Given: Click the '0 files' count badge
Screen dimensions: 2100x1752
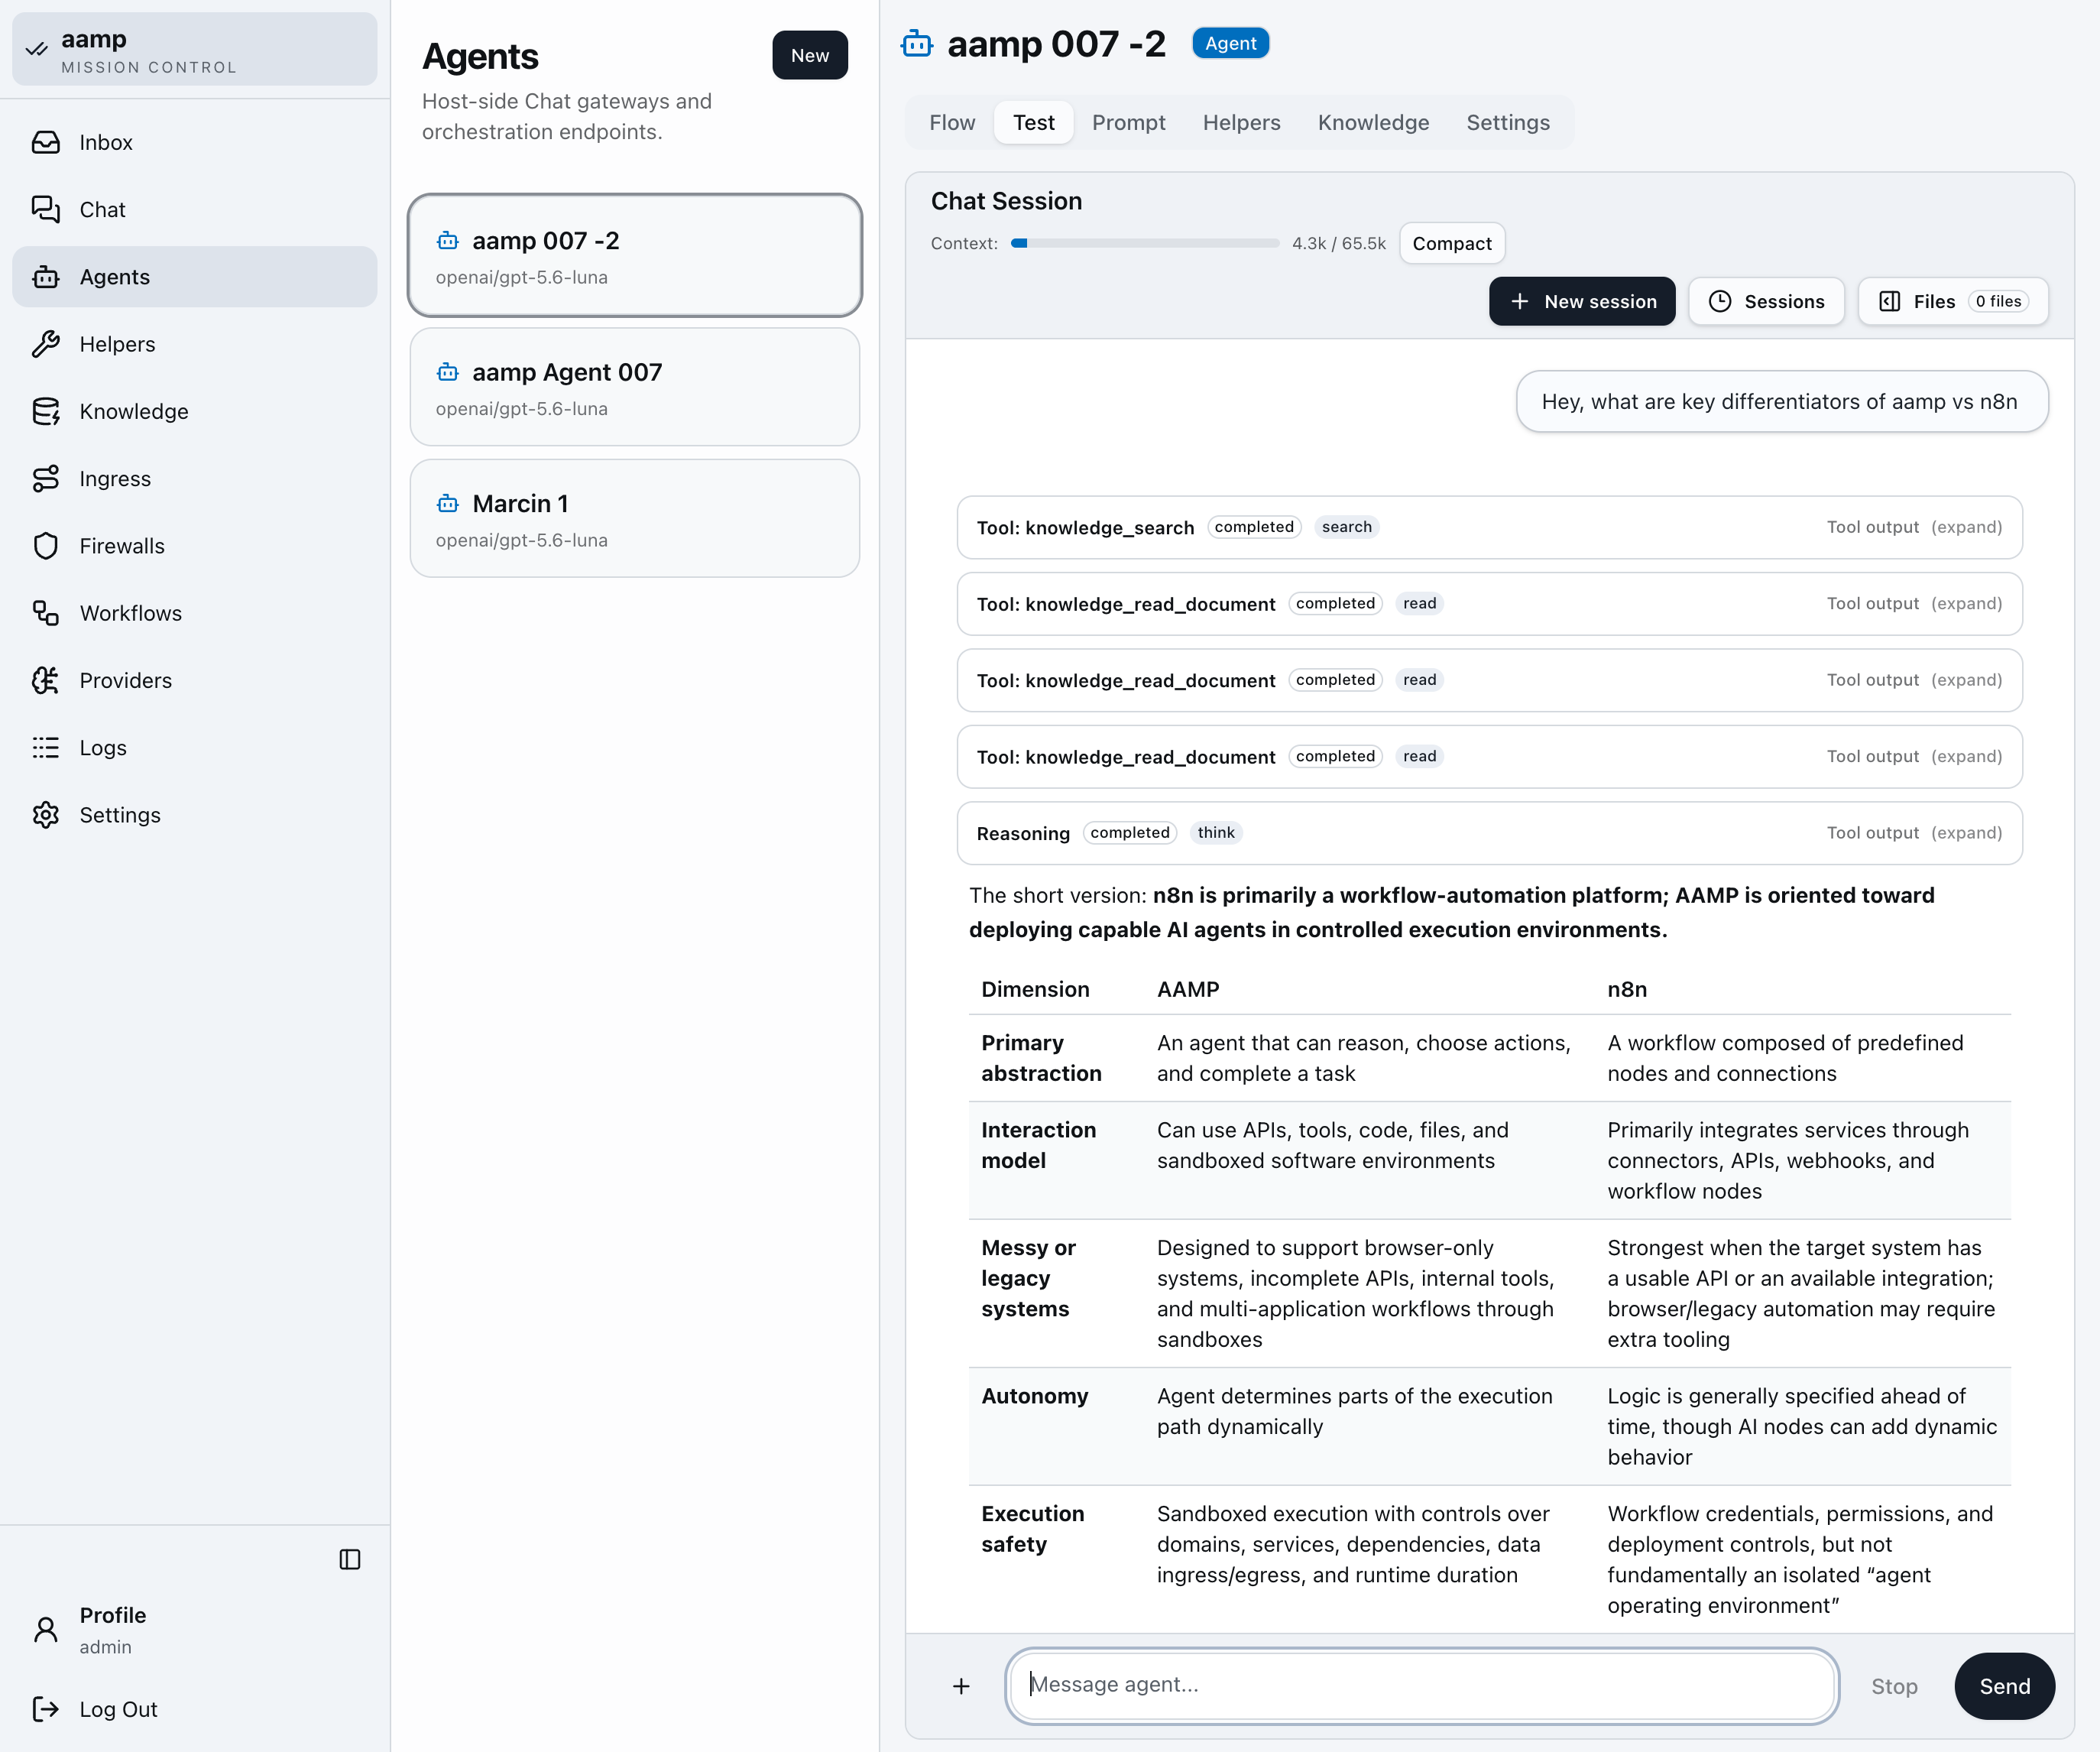Looking at the screenshot, I should [1998, 301].
